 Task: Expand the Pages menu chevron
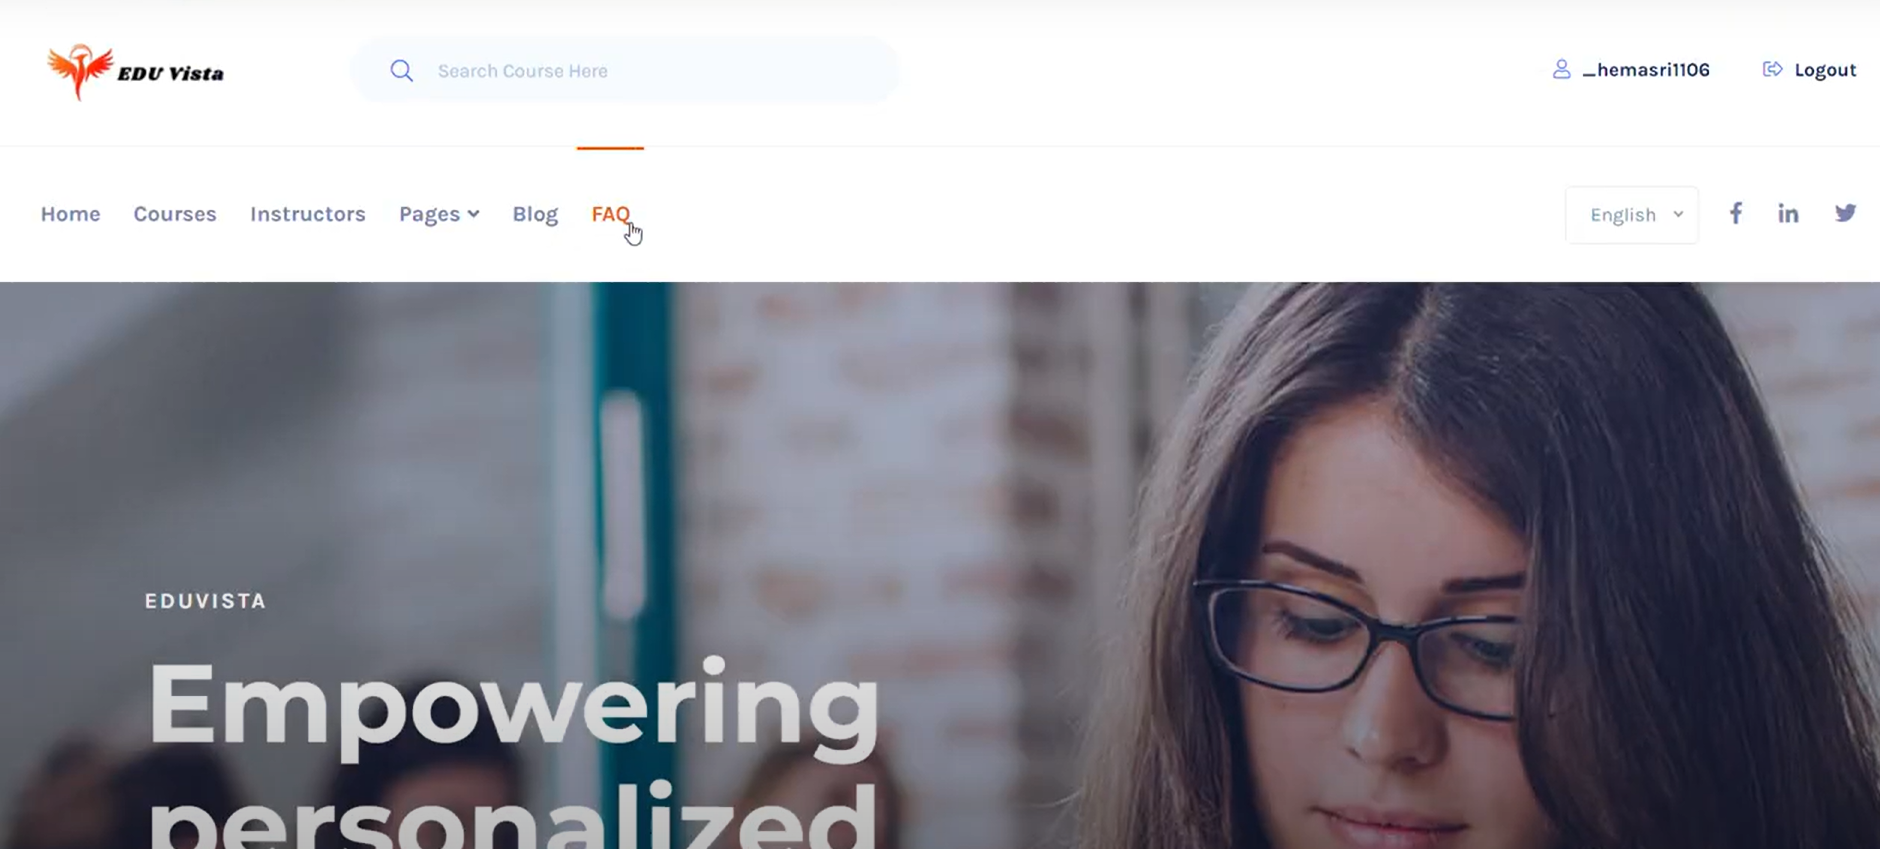[x=473, y=214]
